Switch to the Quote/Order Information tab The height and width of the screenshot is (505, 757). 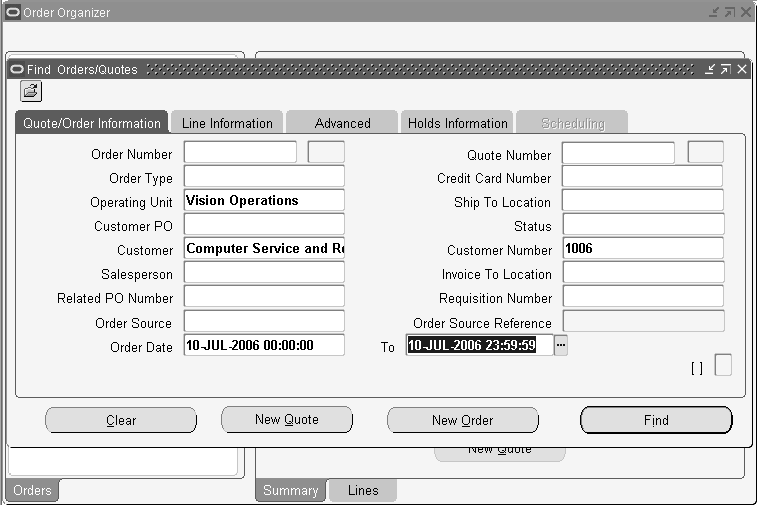92,123
